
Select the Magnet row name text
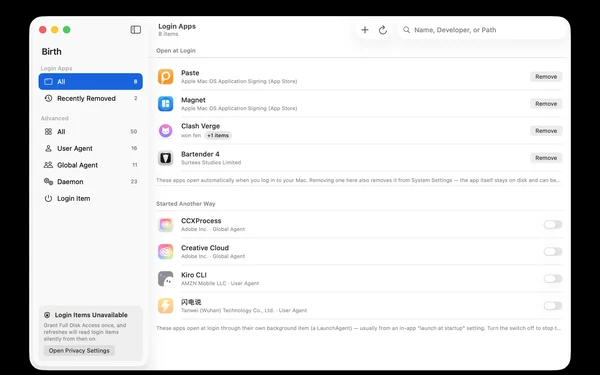[x=193, y=100]
